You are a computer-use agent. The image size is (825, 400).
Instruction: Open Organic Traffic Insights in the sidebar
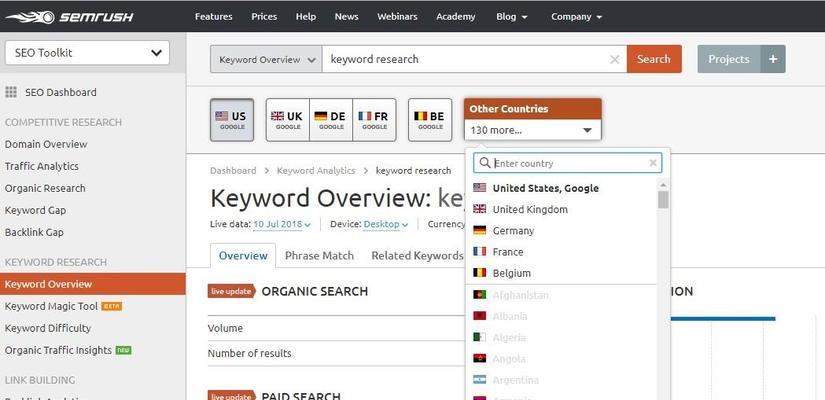[58, 351]
